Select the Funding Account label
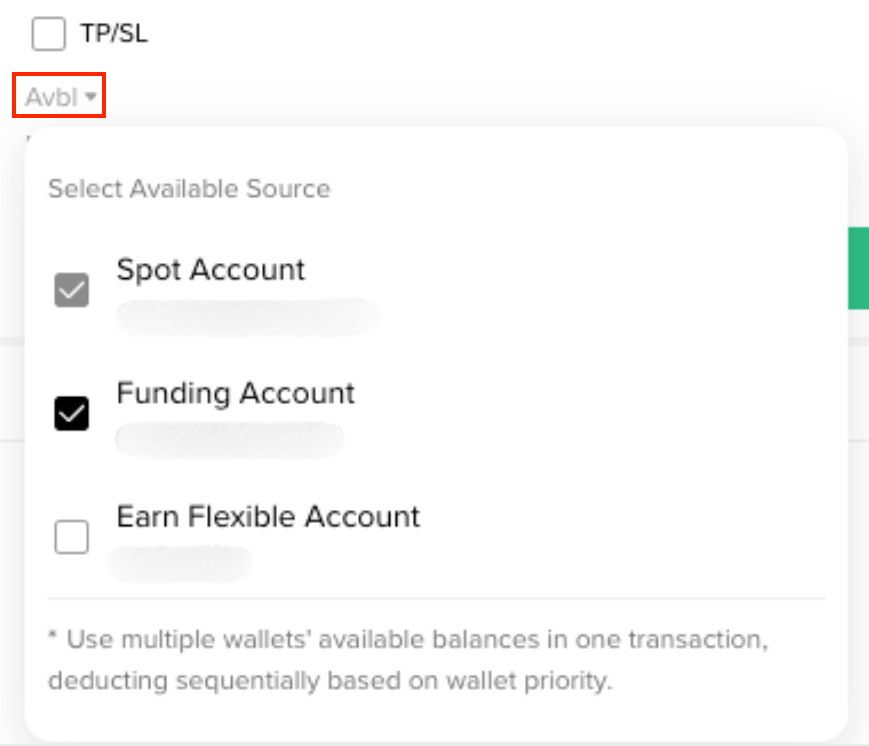The width and height of the screenshot is (869, 746). (236, 394)
